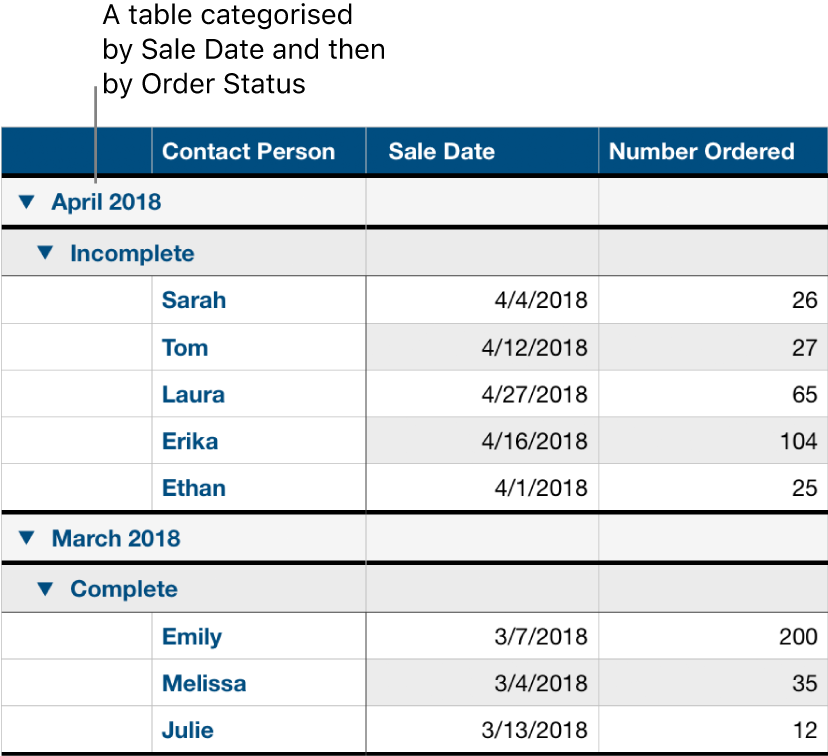
Task: Click the disclosure triangle beside Complete
Action: coord(45,589)
